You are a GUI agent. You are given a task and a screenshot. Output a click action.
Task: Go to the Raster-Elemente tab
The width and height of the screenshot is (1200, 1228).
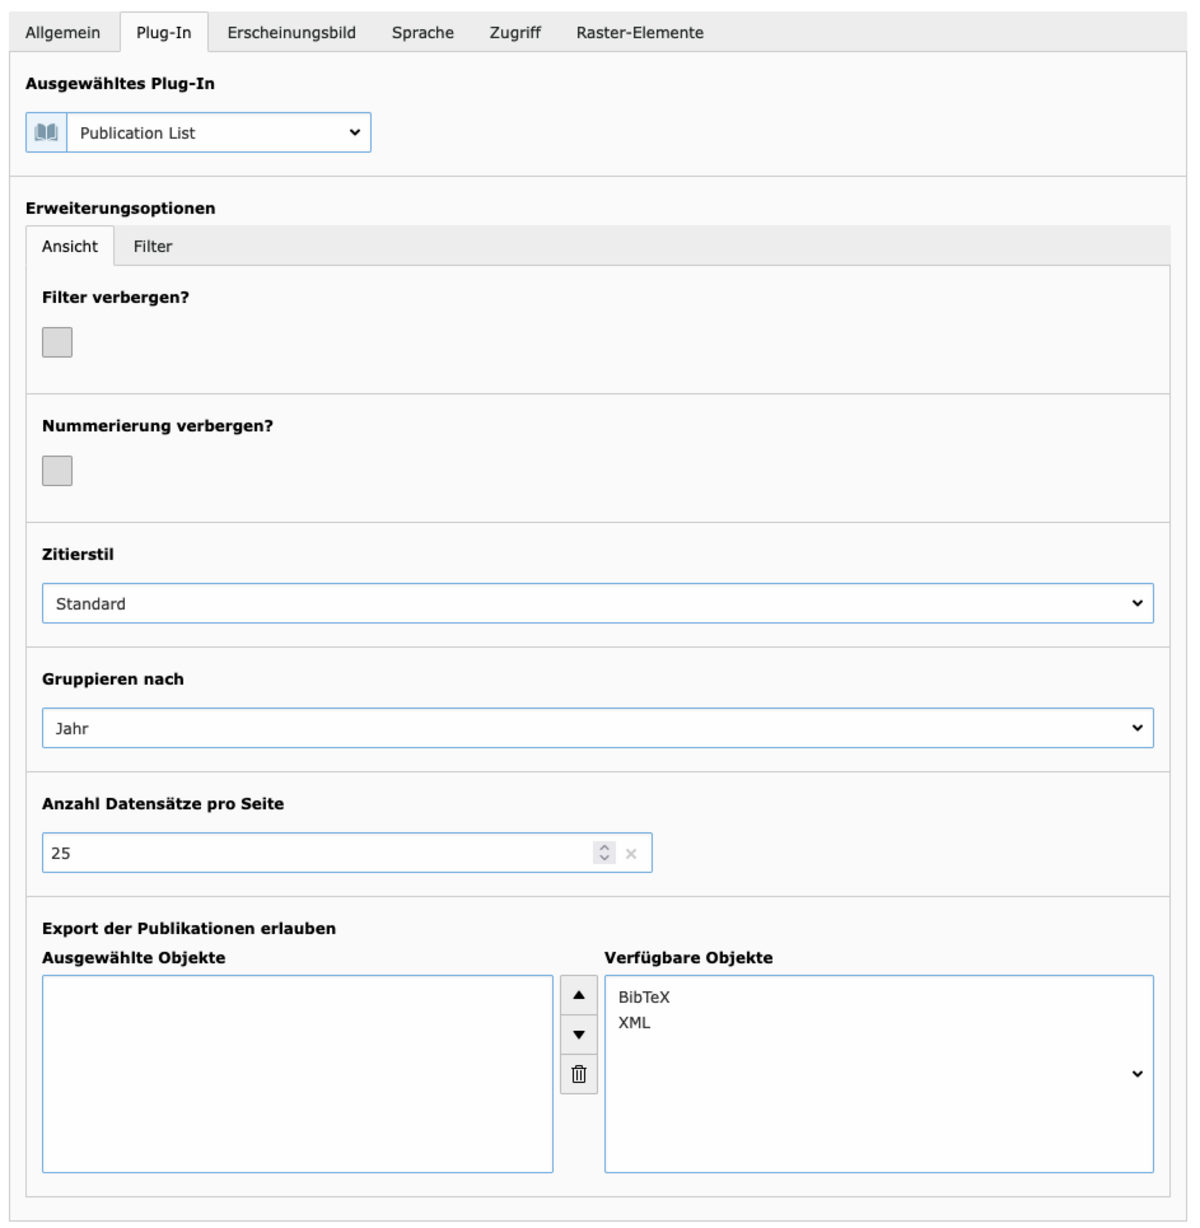point(640,32)
